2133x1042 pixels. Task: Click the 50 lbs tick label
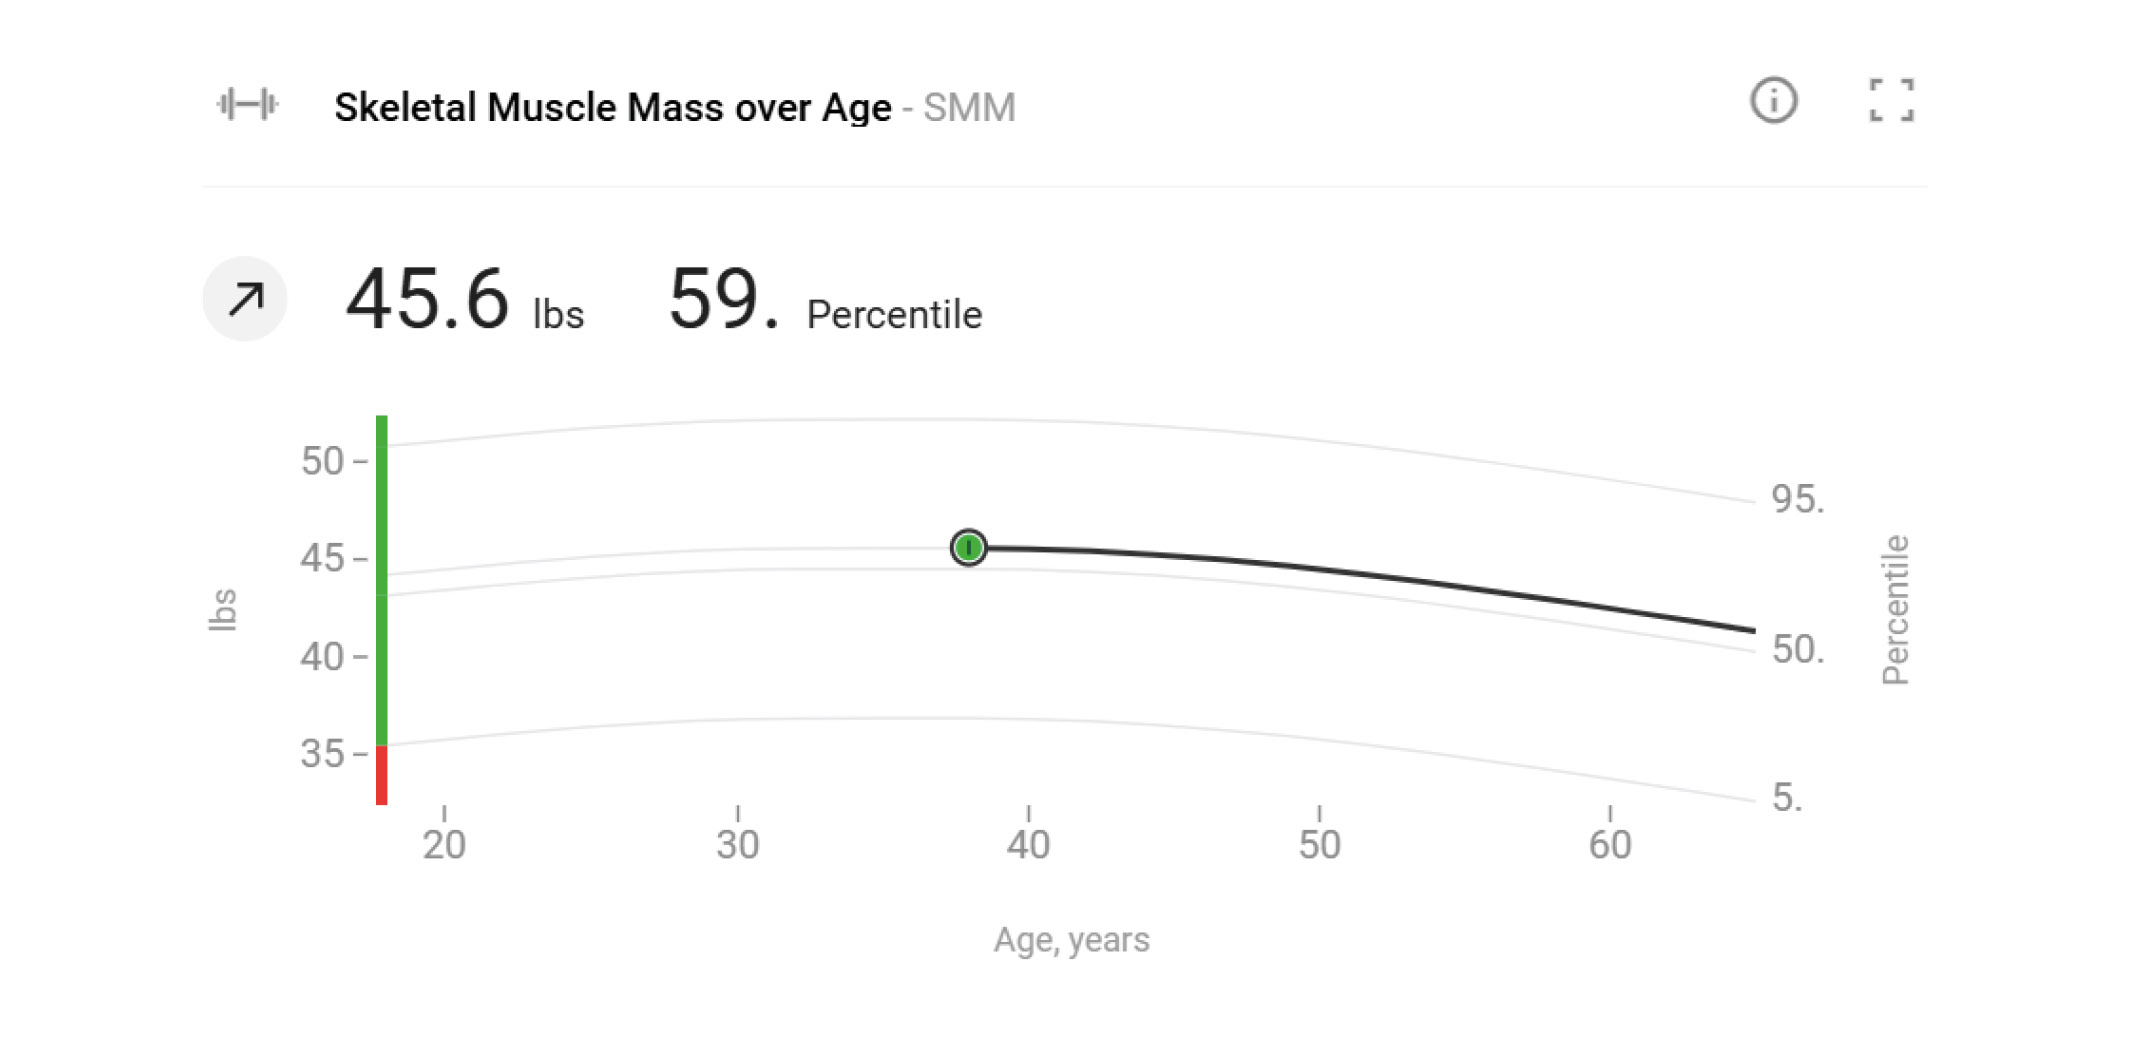[322, 461]
